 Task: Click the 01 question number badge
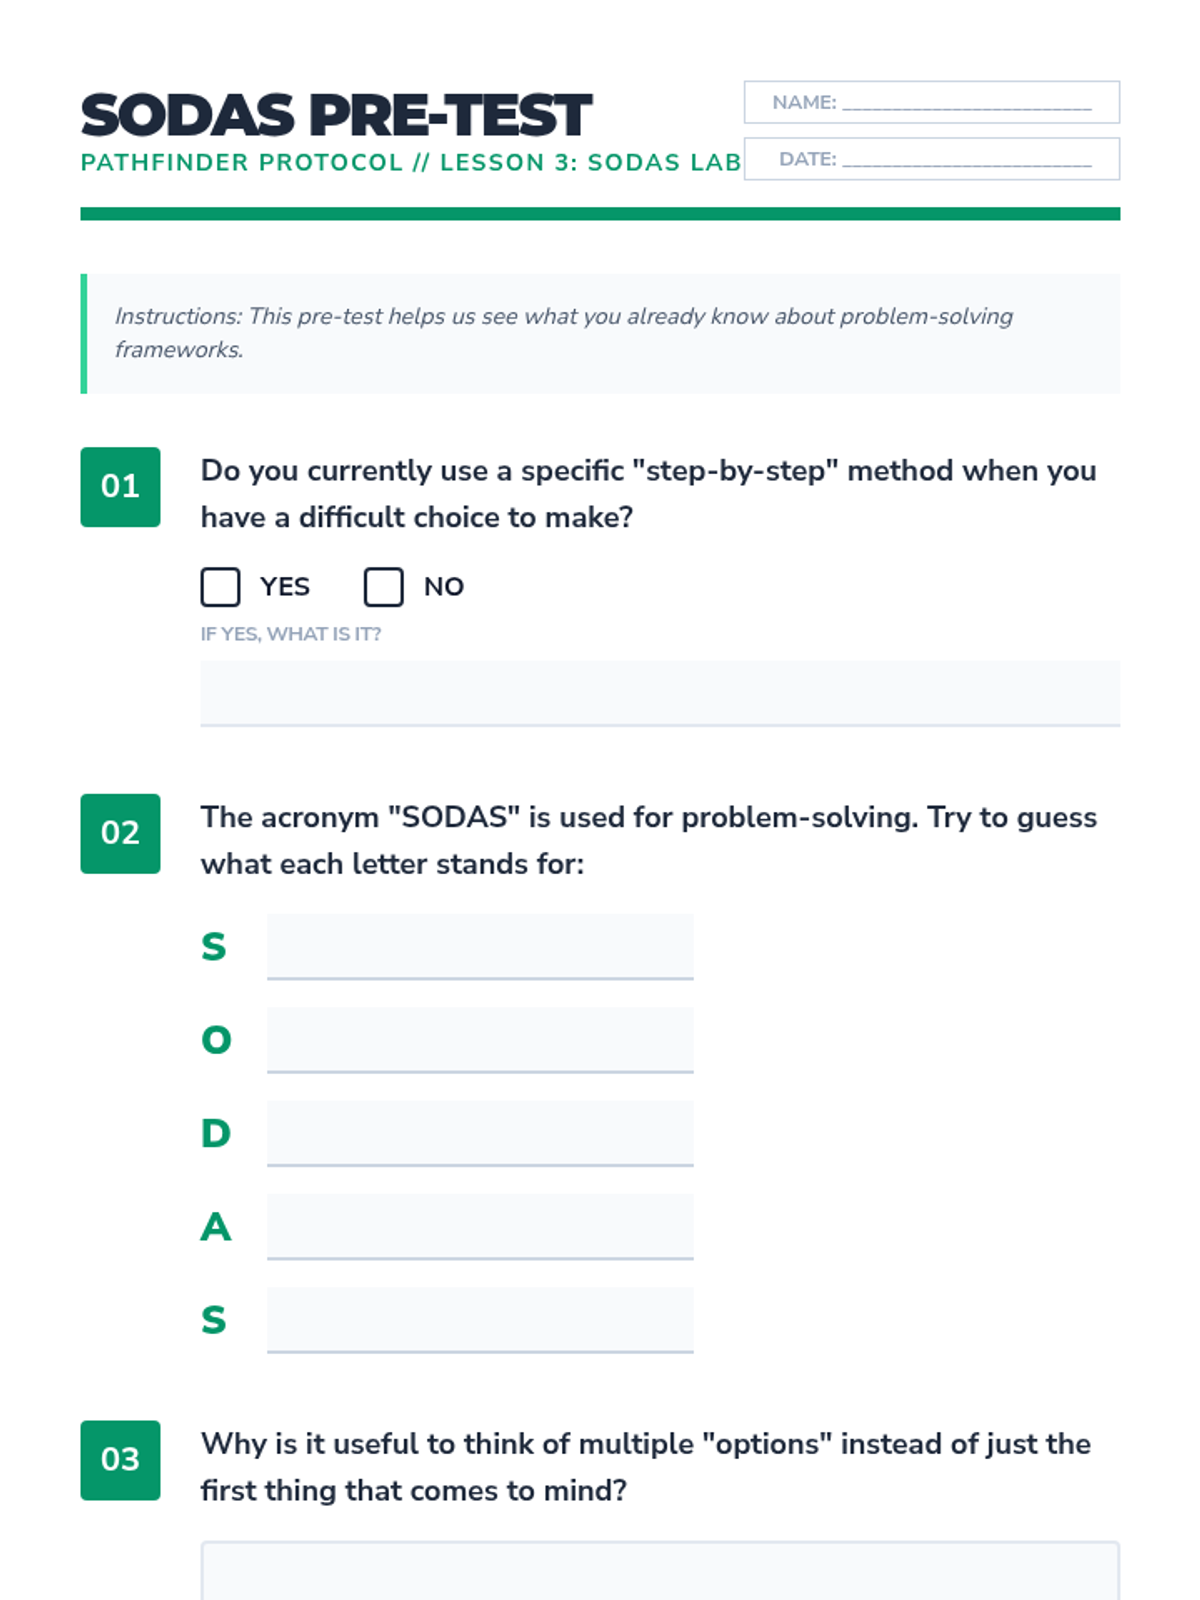pyautogui.click(x=120, y=487)
